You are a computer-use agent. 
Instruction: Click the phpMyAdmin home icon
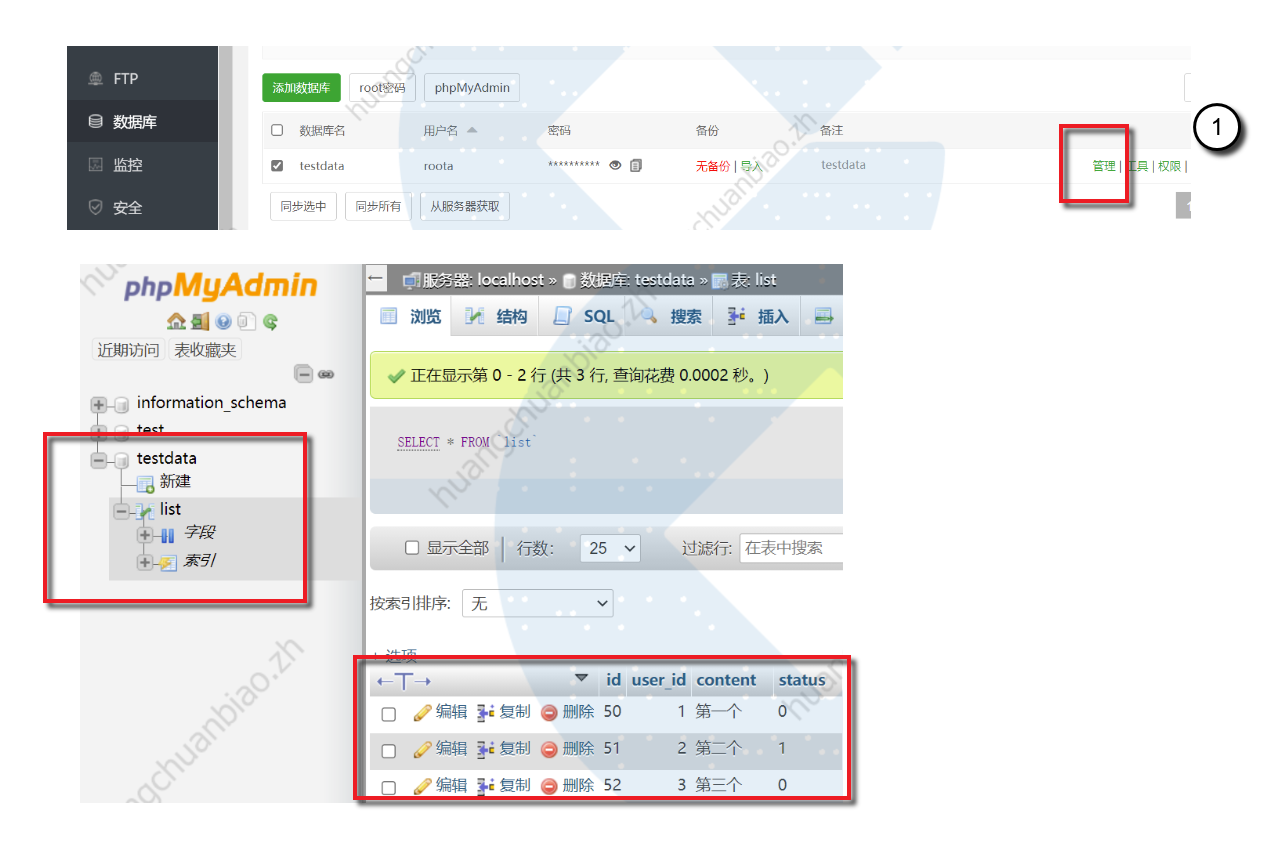pyautogui.click(x=177, y=321)
